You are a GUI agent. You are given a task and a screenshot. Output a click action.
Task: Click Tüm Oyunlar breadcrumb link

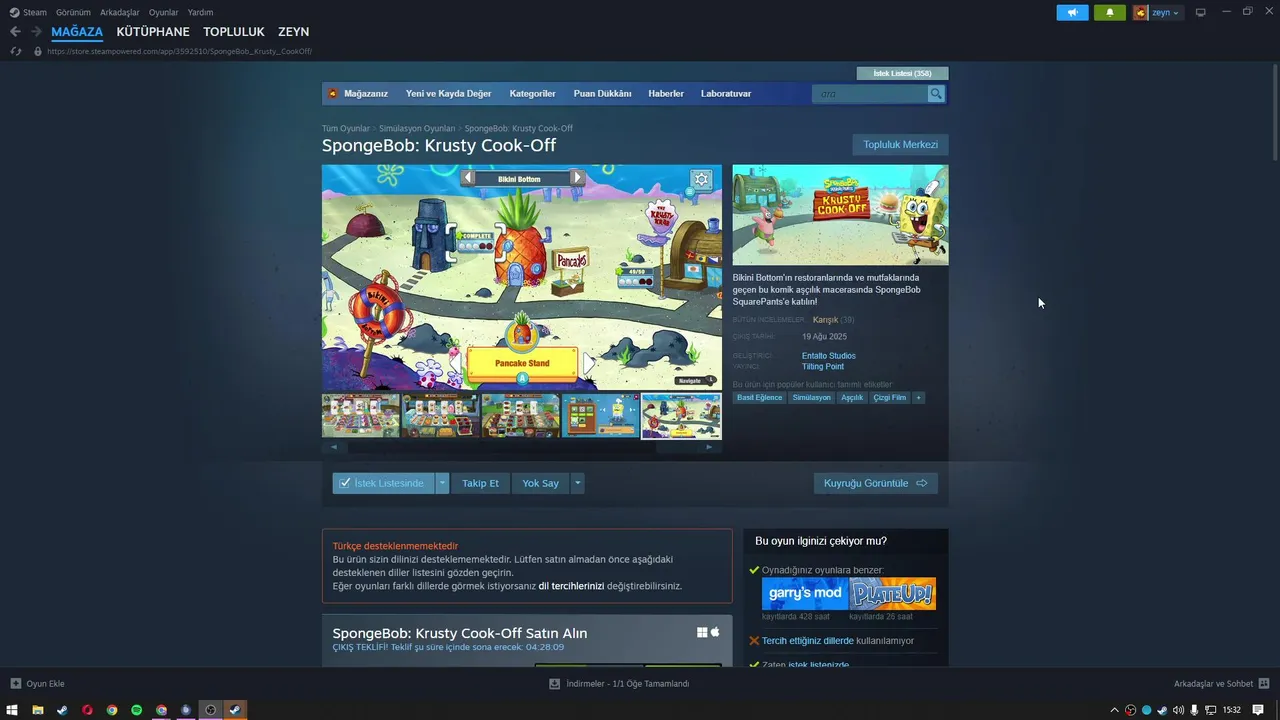point(345,129)
